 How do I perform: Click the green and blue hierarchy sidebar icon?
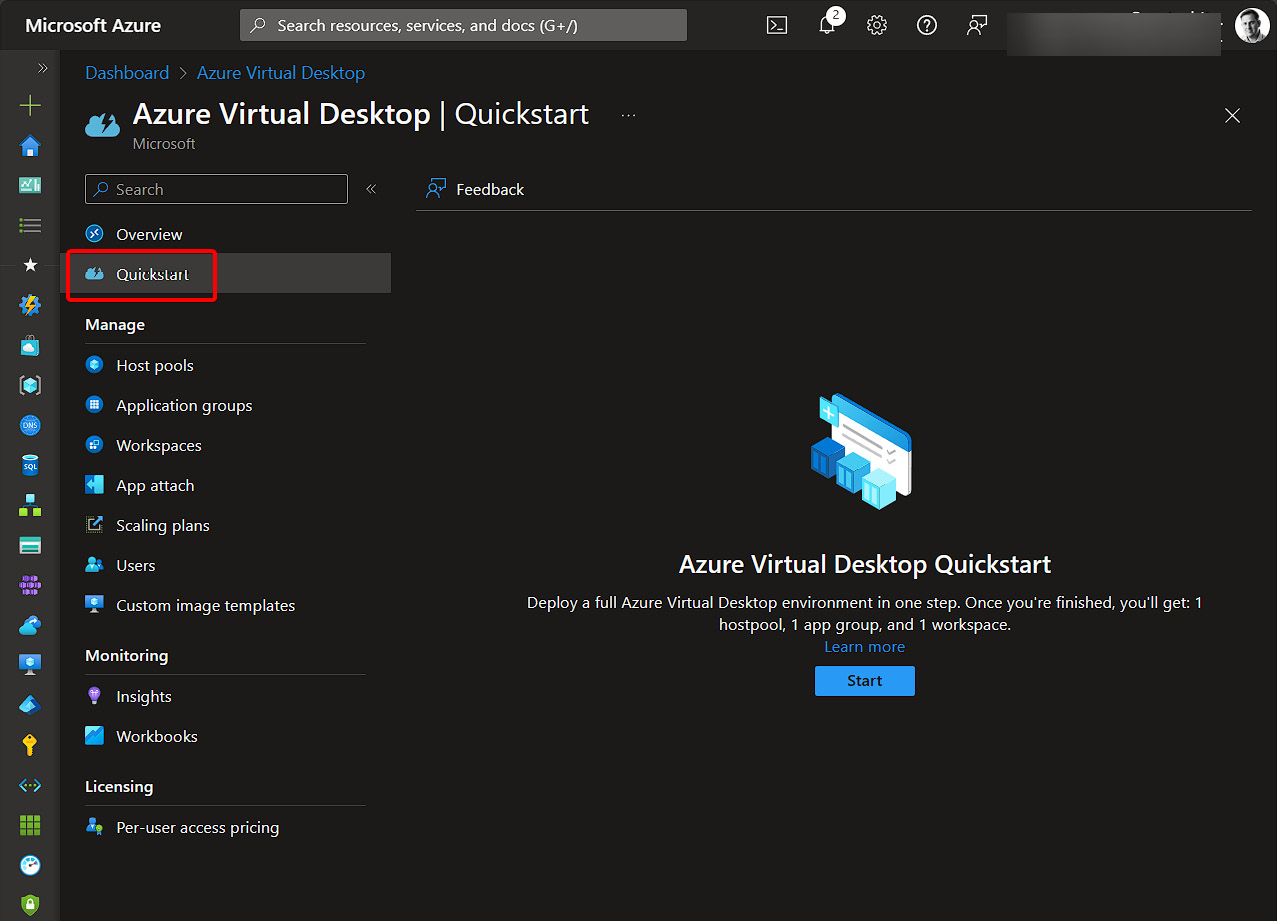[30, 505]
